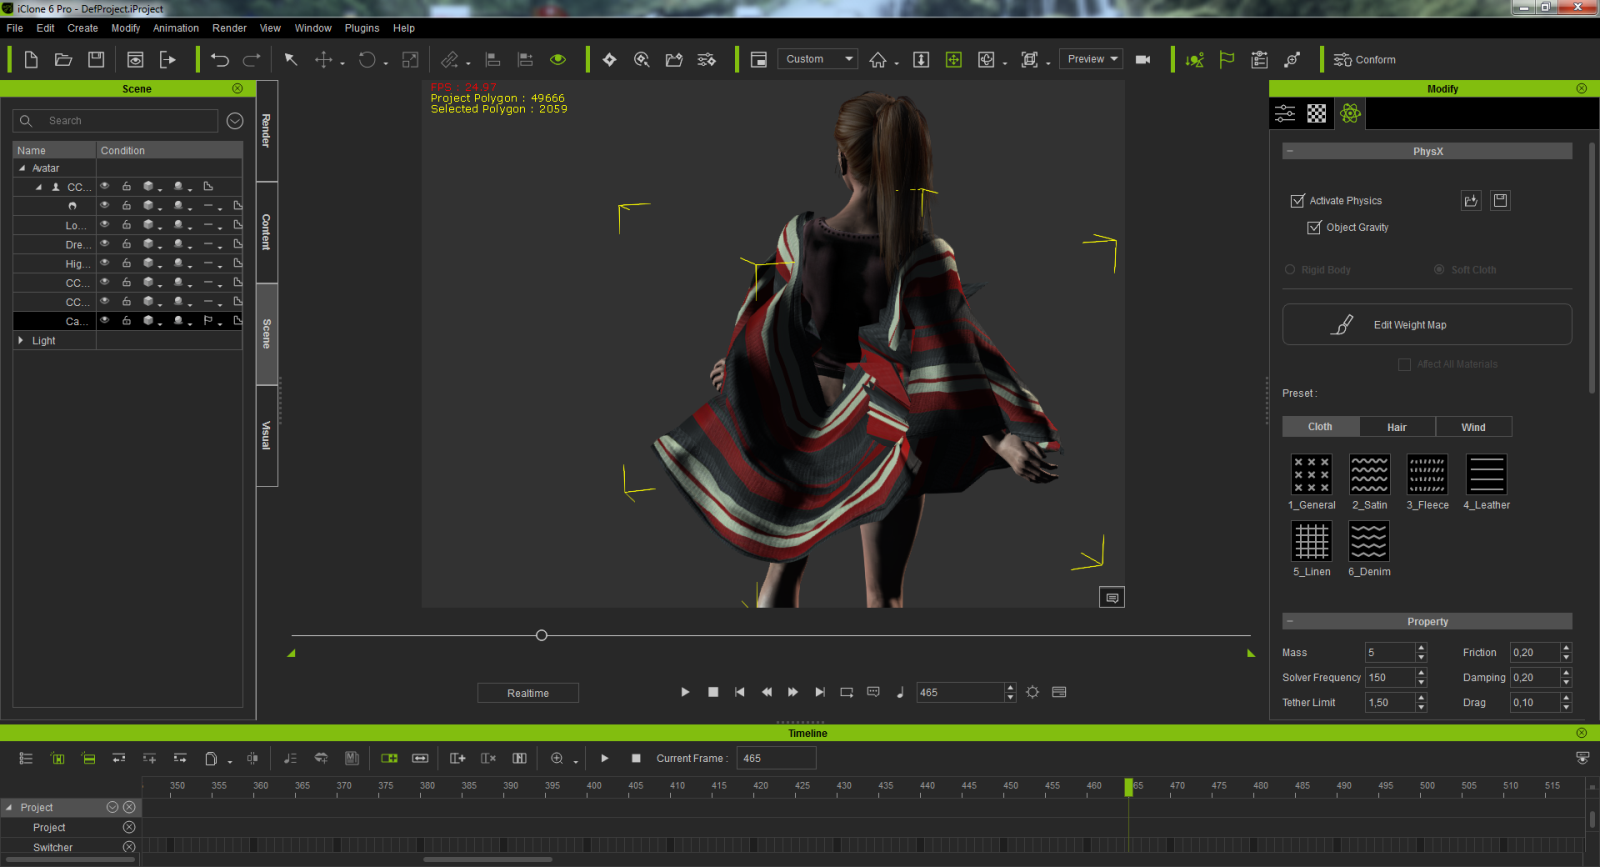
Task: Open the camera record icon beside Preview
Action: coord(1143,60)
